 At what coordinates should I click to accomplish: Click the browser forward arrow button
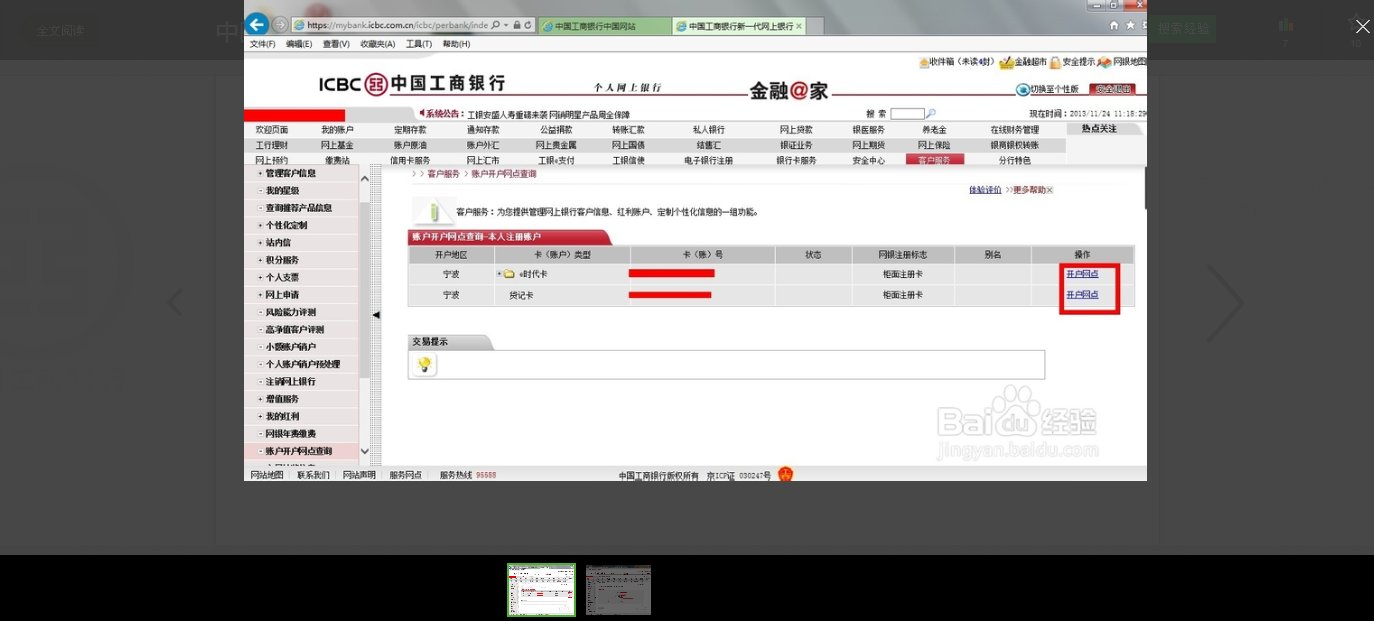(x=281, y=24)
